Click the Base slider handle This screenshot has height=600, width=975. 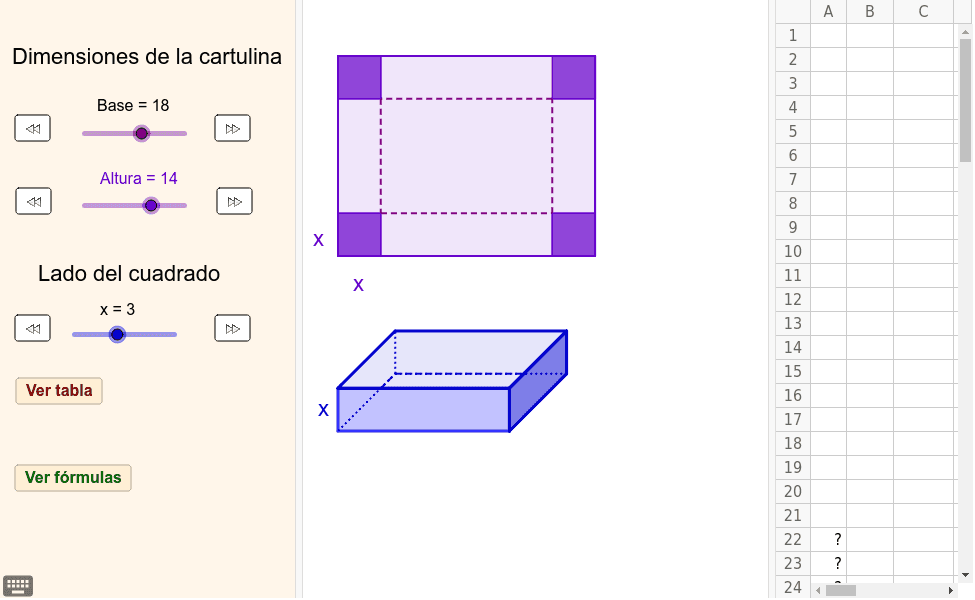(x=141, y=133)
